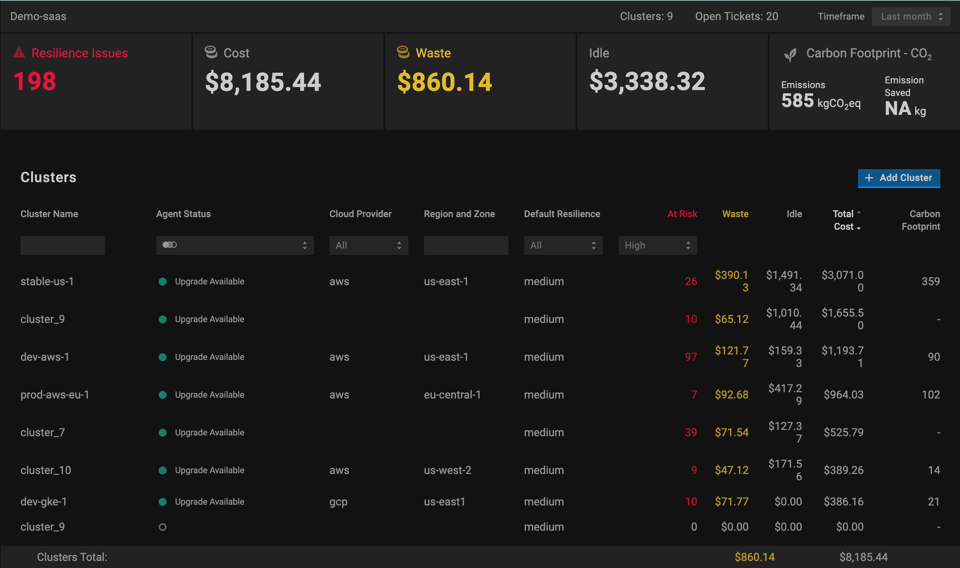The width and height of the screenshot is (960, 568).
Task: Open the dev-gke-1 cluster
Action: tap(43, 502)
